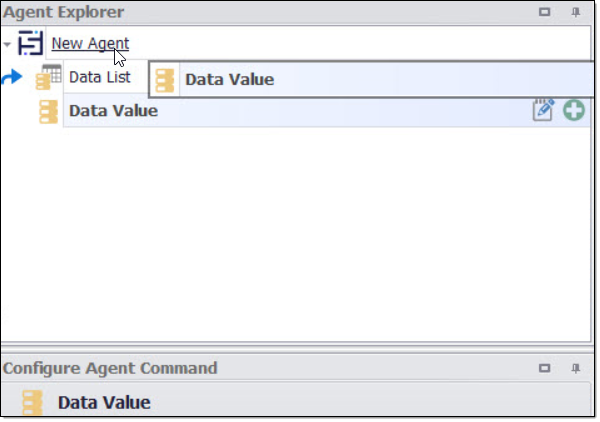Maximize the Agent Explorer panel
Image resolution: width=600 pixels, height=422 pixels.
[545, 13]
